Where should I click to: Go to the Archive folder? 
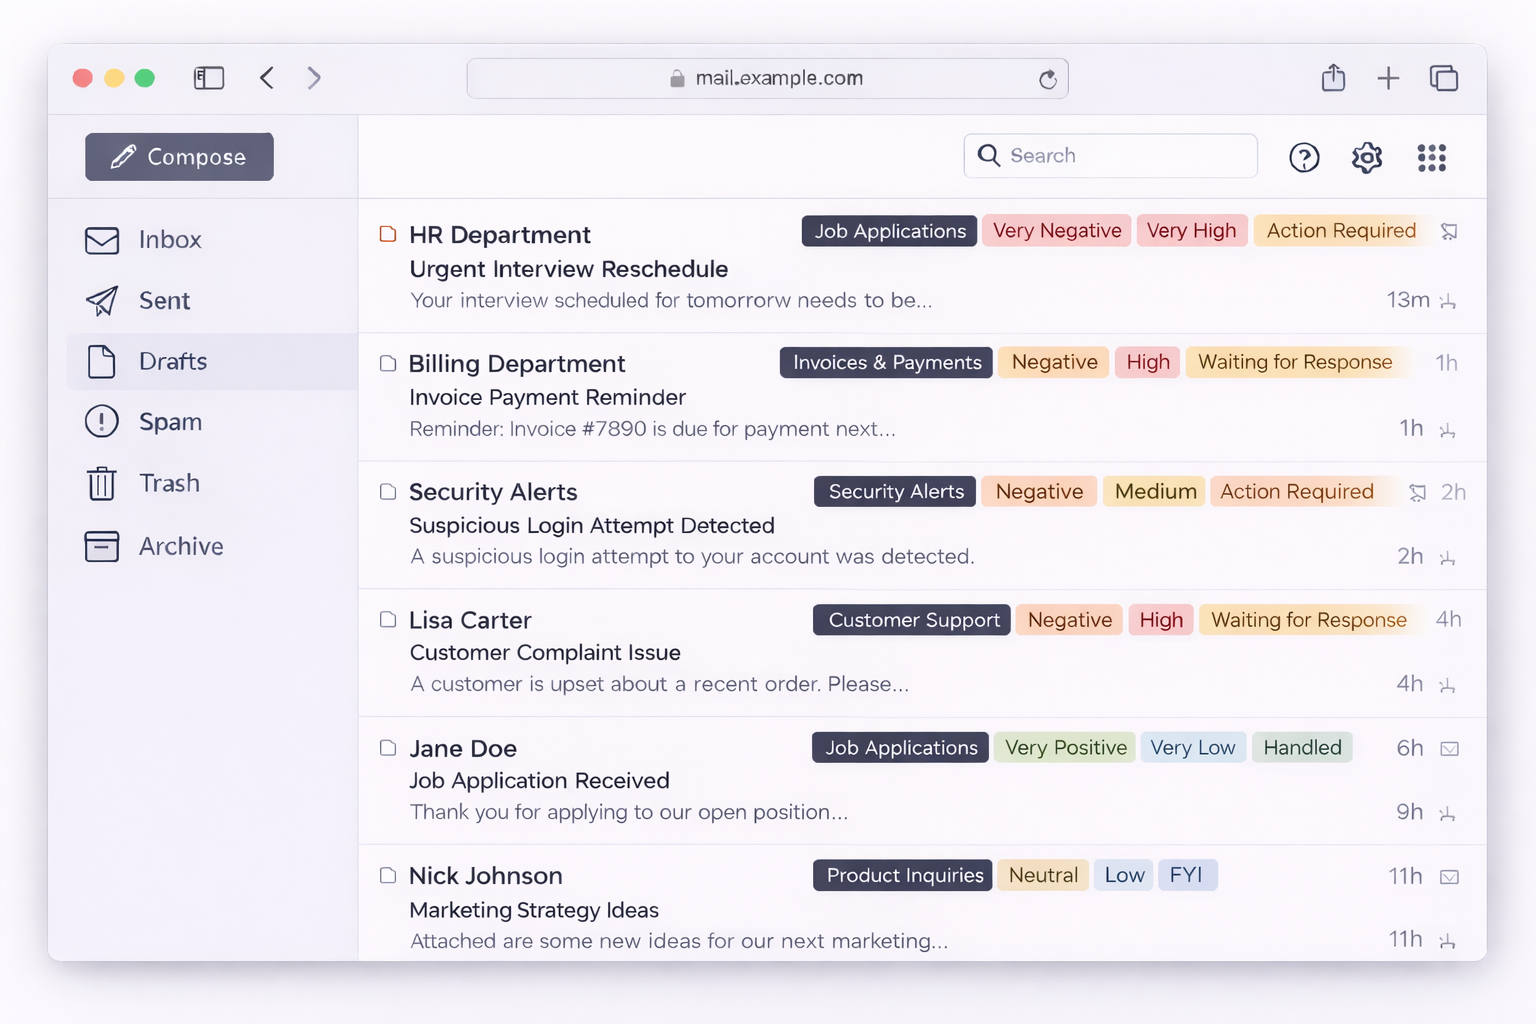[x=102, y=546]
